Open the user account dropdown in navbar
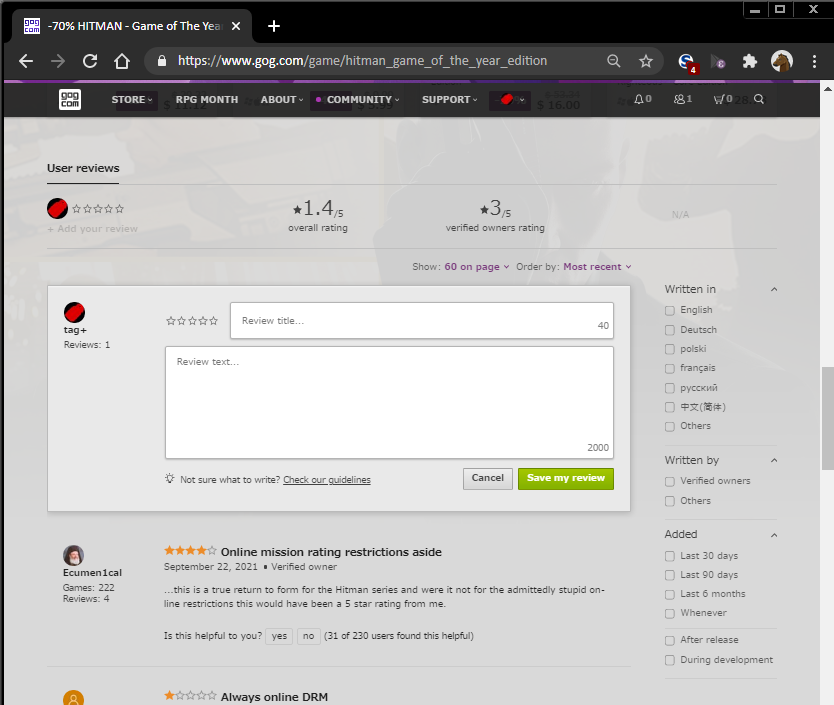The width and height of the screenshot is (834, 705). point(510,99)
